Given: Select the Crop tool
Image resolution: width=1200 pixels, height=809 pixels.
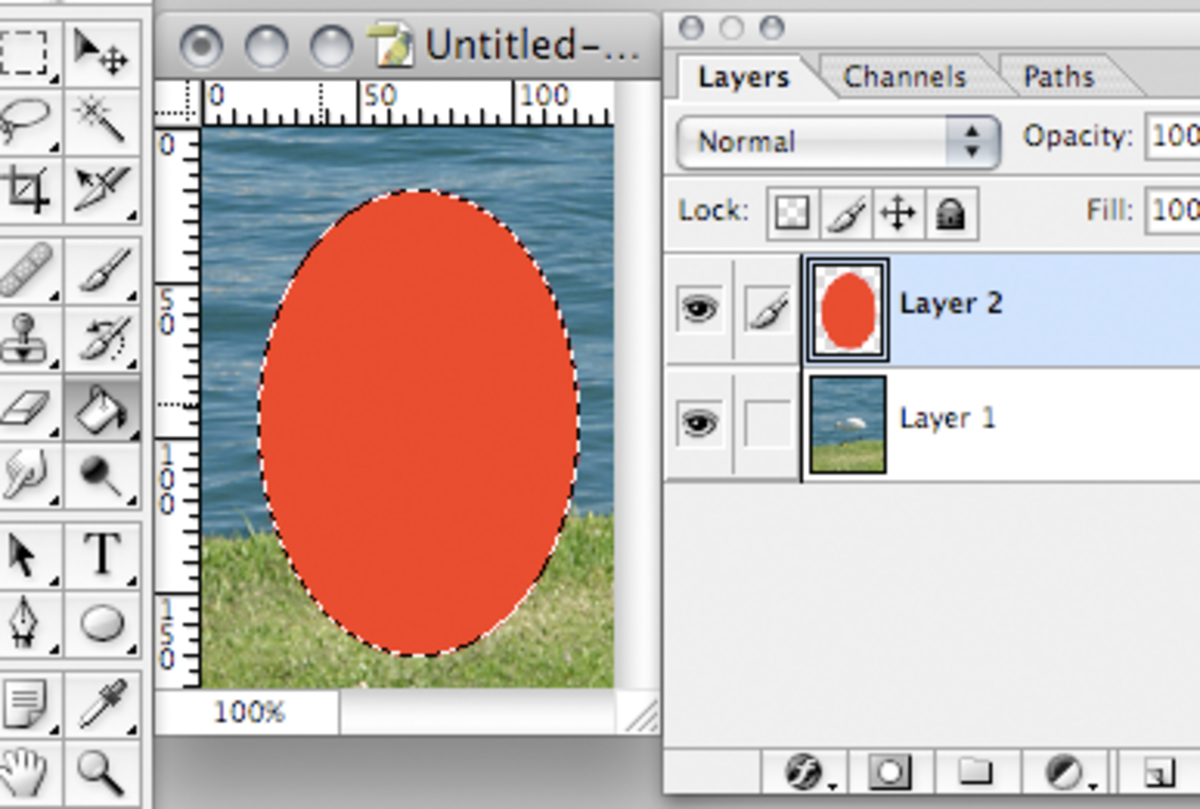Looking at the screenshot, I should tap(28, 188).
